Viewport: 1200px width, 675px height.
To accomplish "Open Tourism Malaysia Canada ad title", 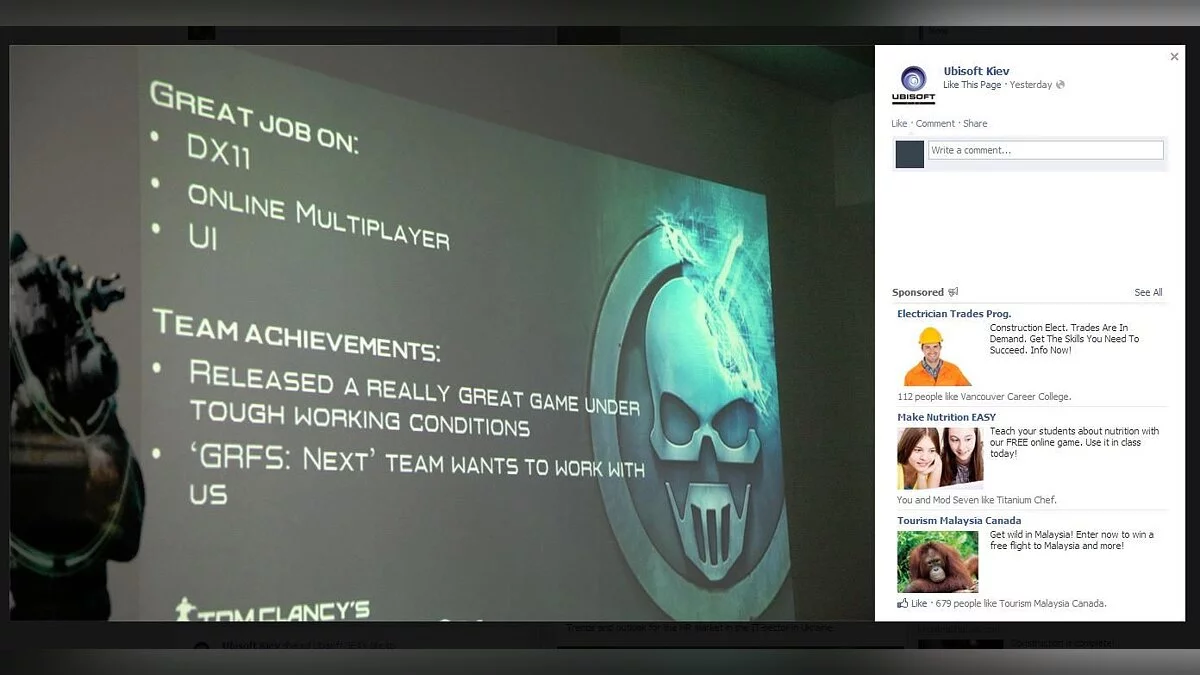I will click(959, 521).
